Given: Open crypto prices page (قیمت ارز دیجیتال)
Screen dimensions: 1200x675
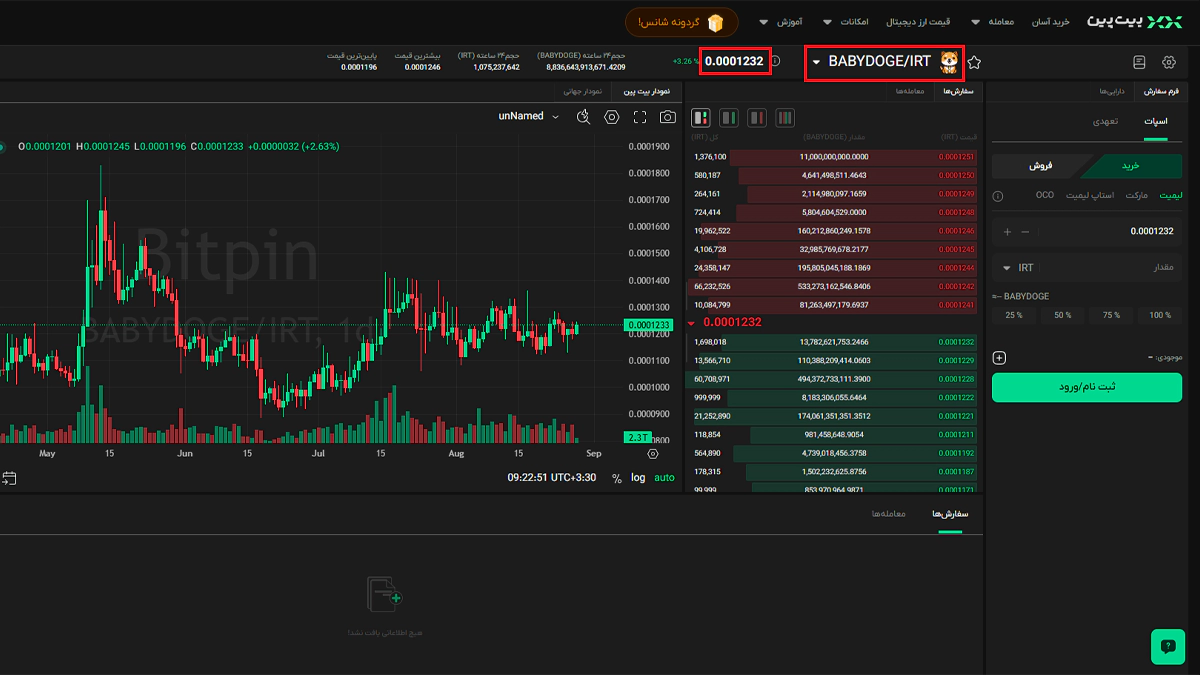Looking at the screenshot, I should (x=919, y=22).
